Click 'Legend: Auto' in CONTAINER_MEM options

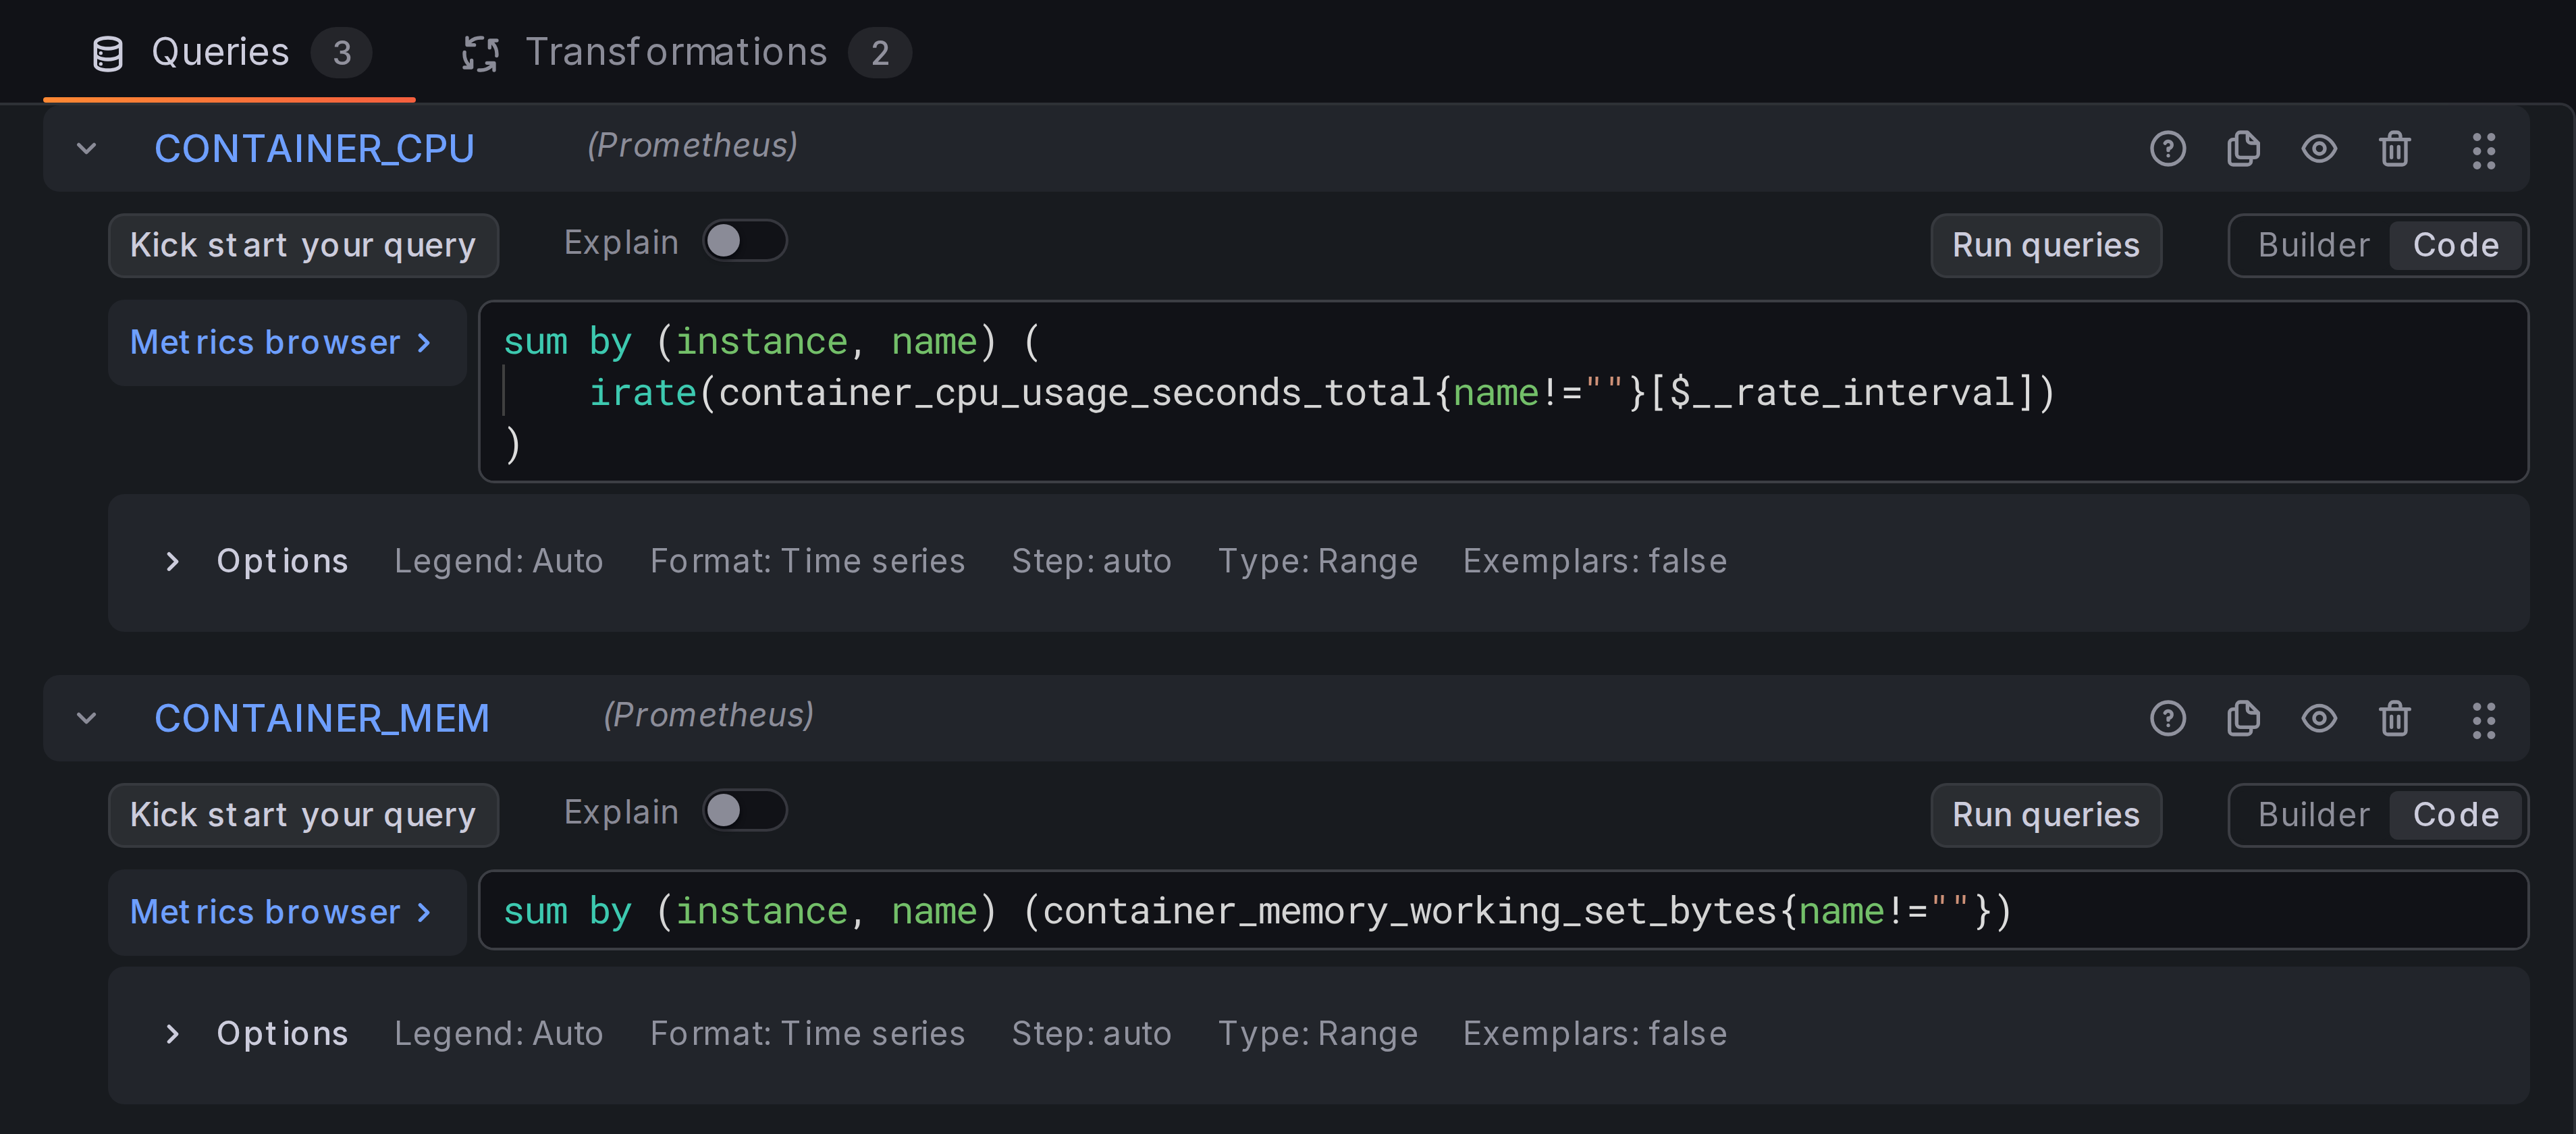498,1033
